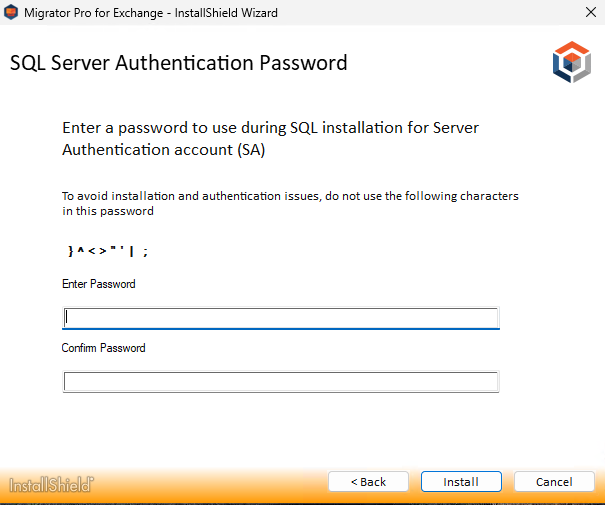Click the Migrator Pro title bar icon
This screenshot has width=605, height=505.
point(13,13)
